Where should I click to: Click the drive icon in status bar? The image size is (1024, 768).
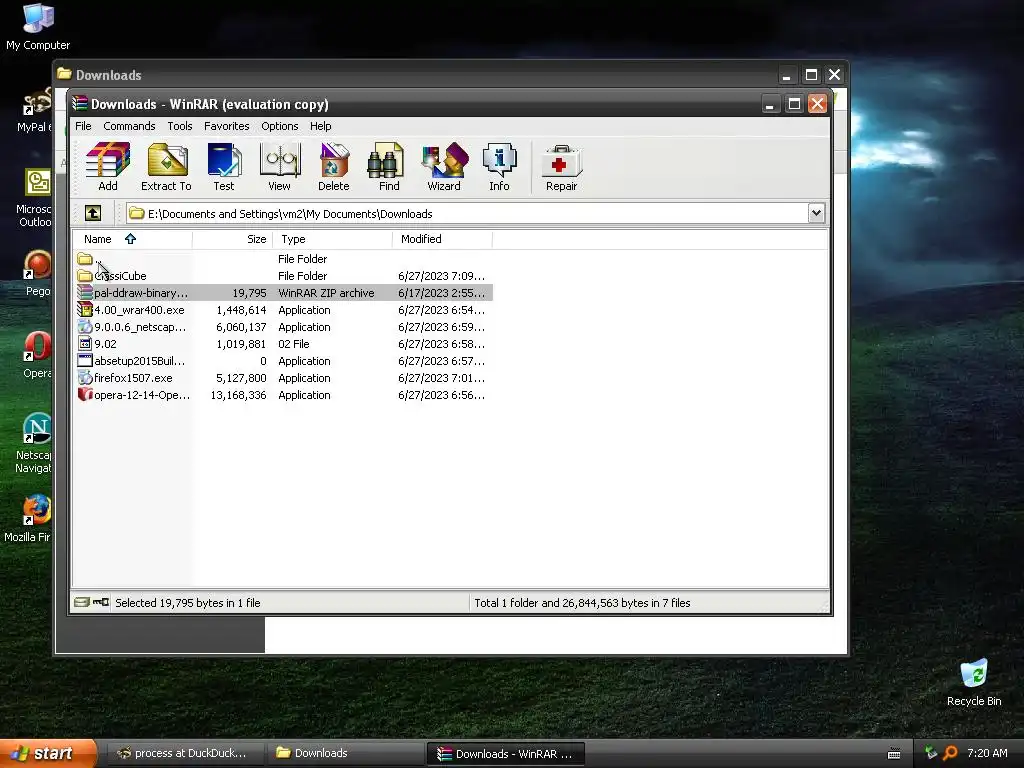point(82,602)
